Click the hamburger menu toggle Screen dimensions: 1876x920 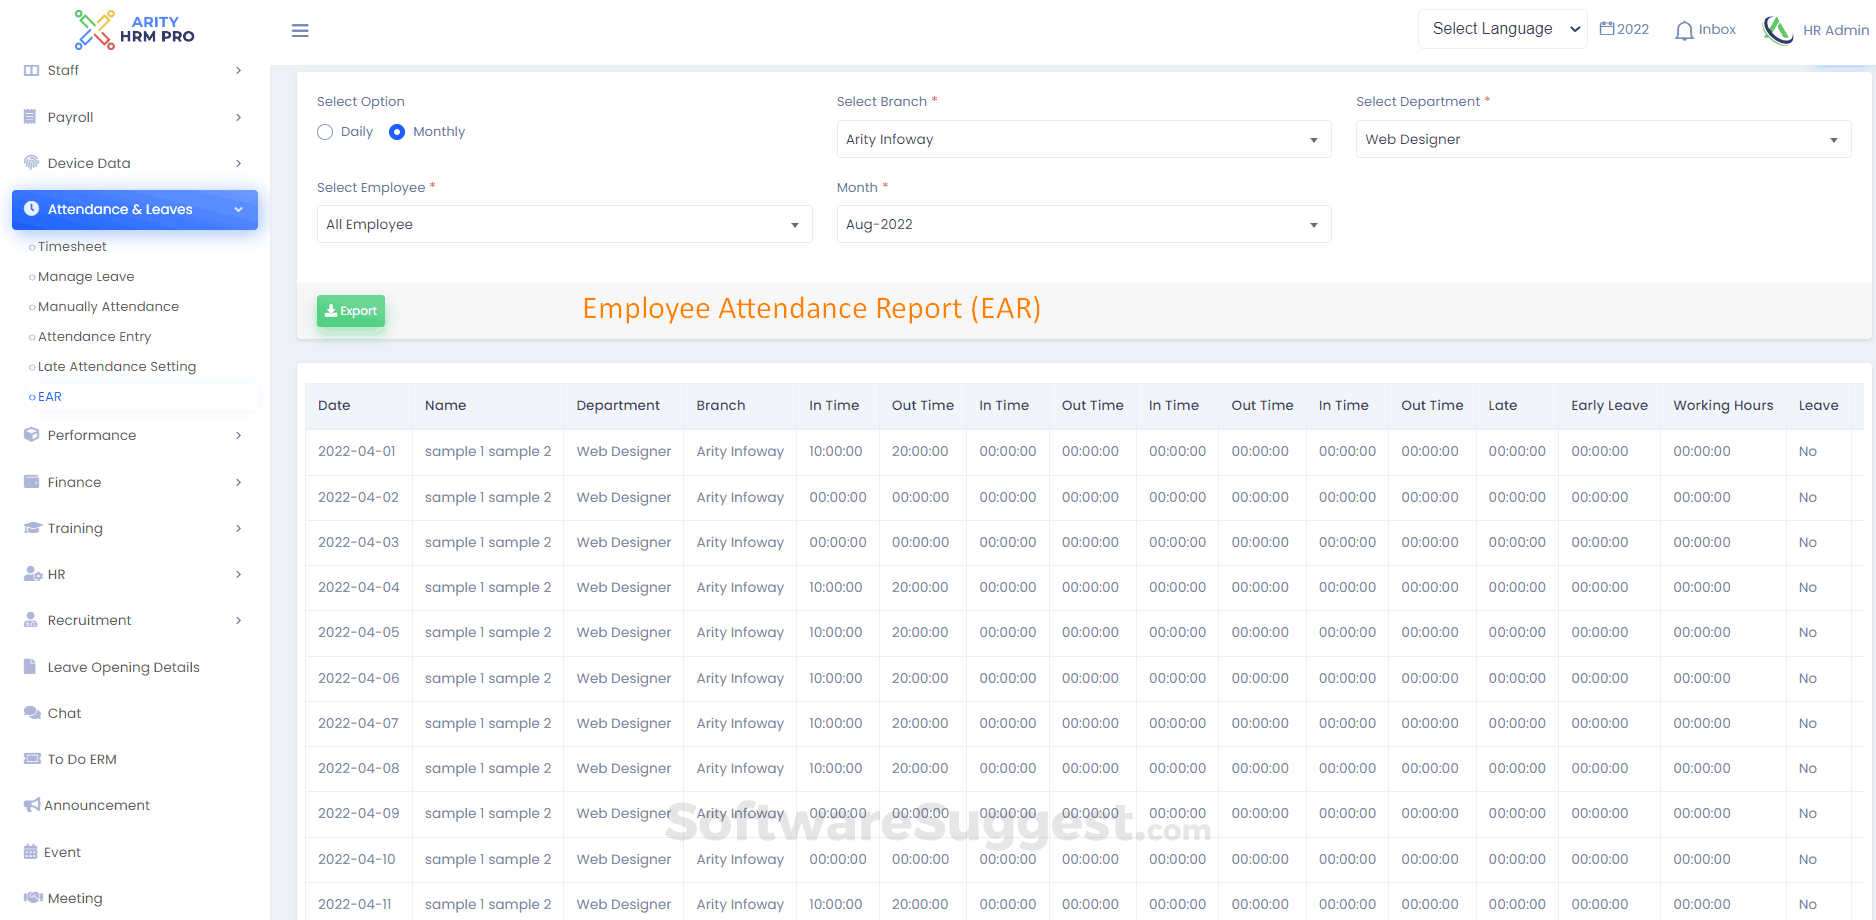(x=300, y=30)
